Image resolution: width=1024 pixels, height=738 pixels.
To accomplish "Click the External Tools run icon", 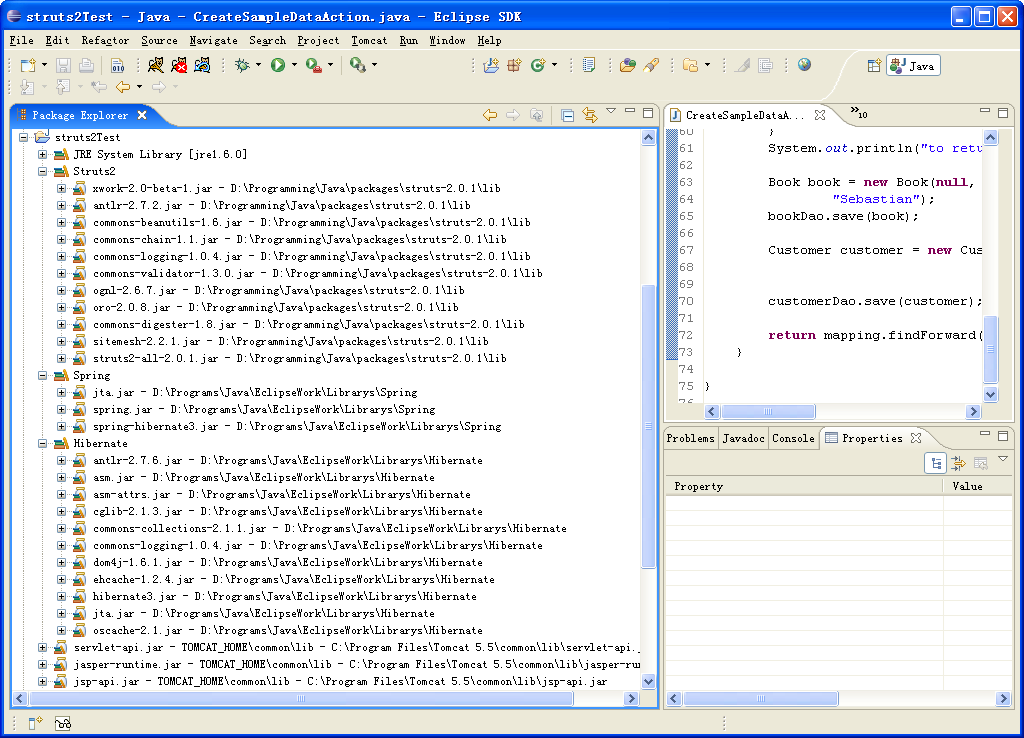I will coord(314,65).
